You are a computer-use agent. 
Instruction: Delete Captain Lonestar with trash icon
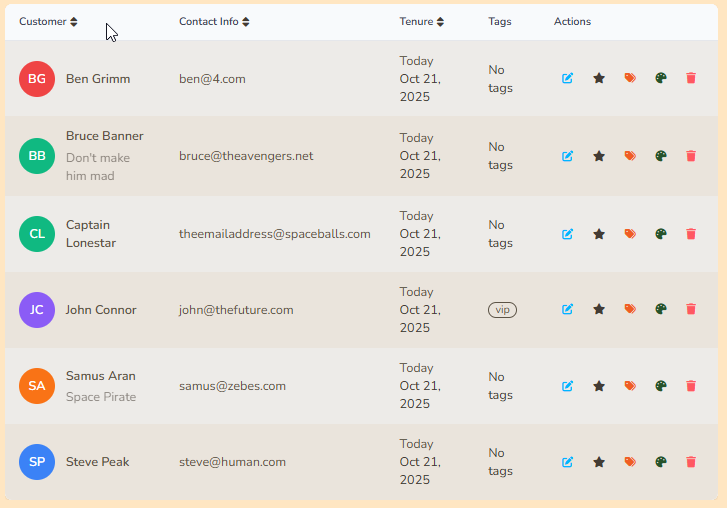point(691,234)
